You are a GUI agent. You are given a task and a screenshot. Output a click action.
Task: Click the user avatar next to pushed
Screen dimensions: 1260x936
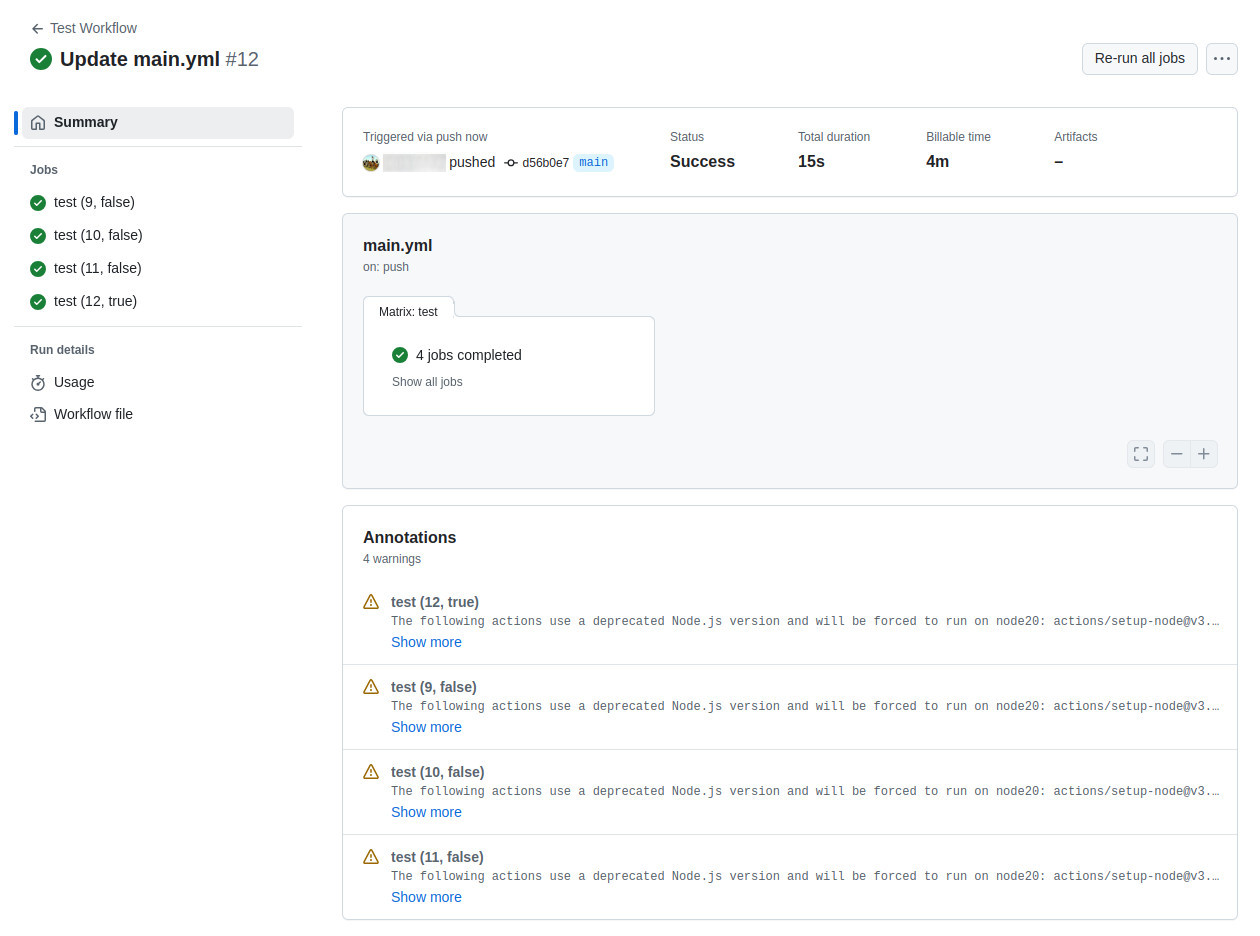point(371,162)
